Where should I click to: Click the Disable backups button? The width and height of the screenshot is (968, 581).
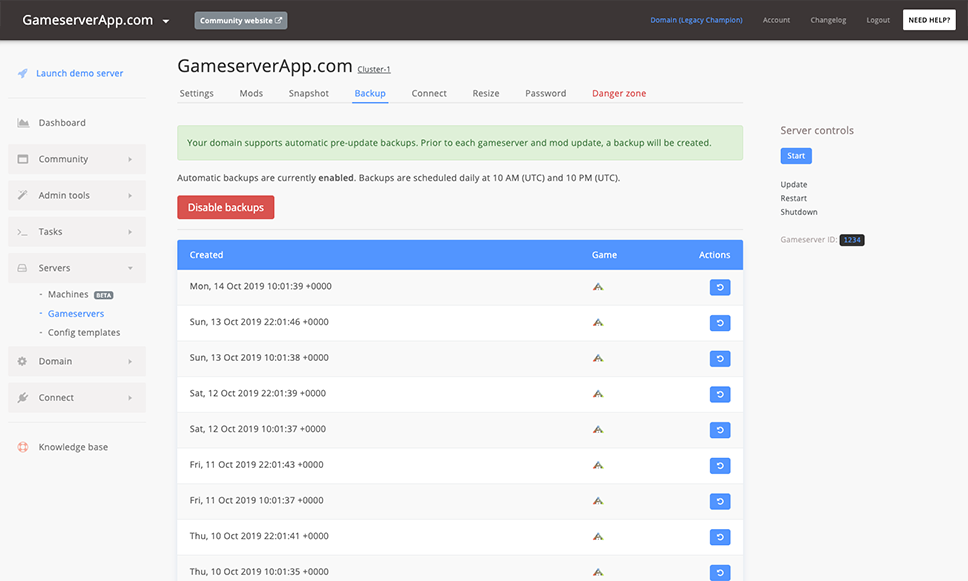[226, 207]
